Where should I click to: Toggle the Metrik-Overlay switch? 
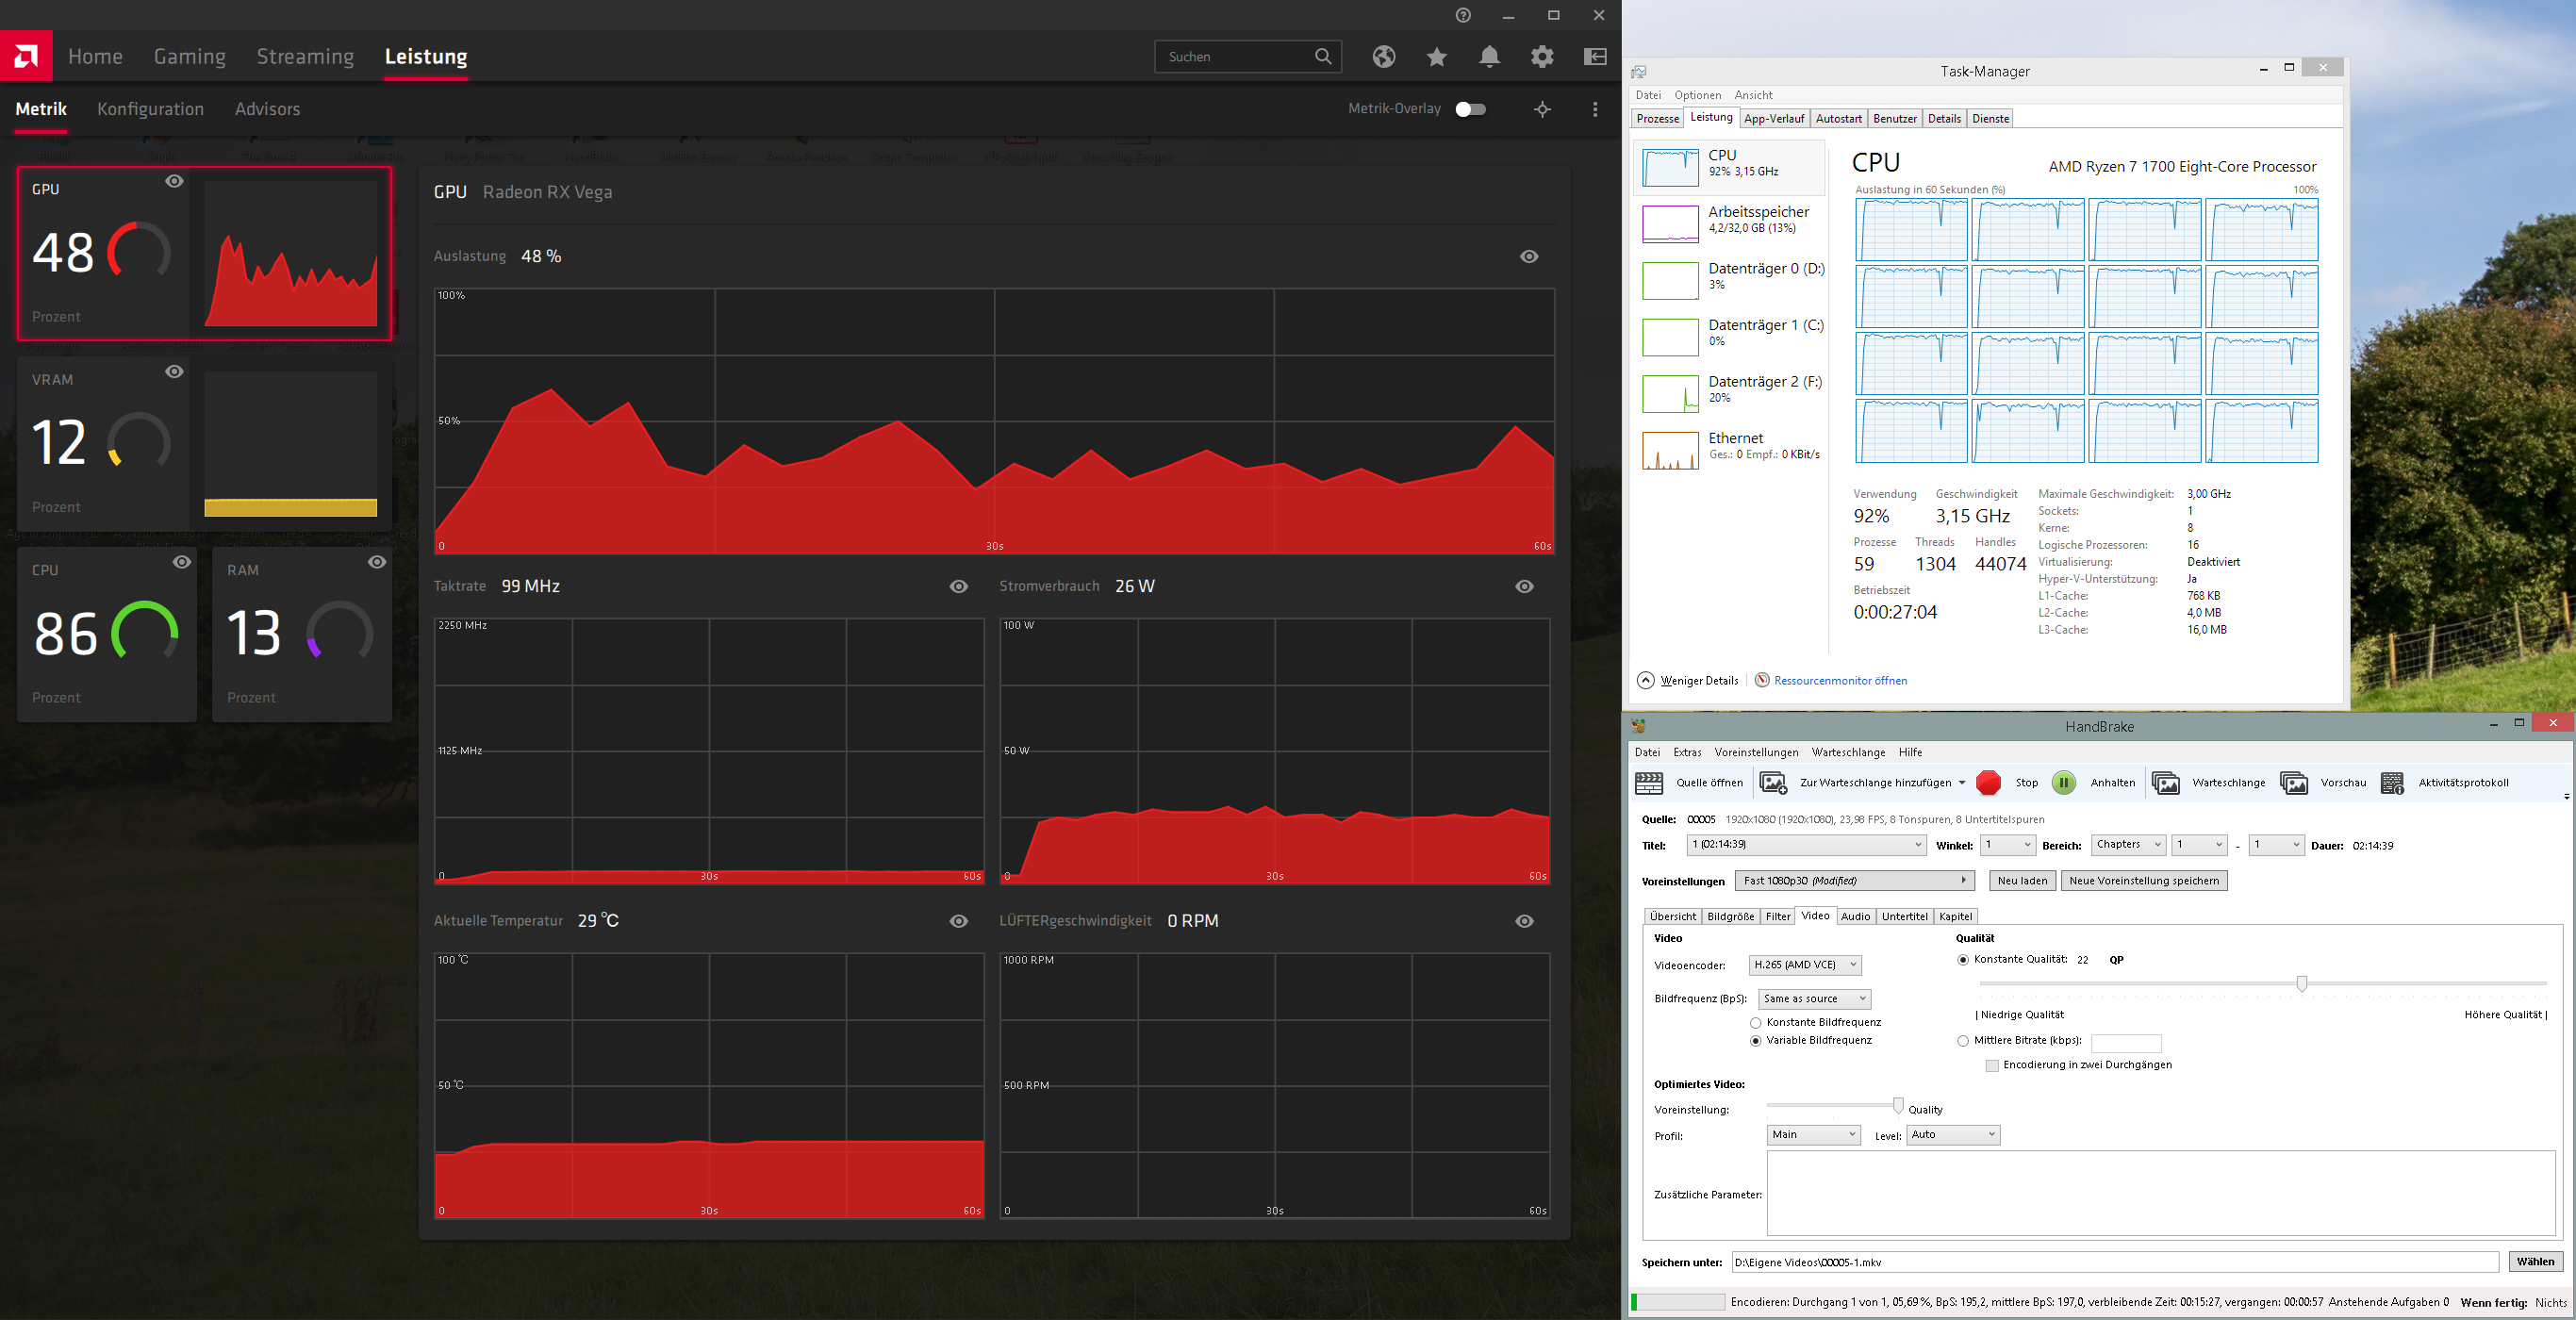[x=1470, y=109]
